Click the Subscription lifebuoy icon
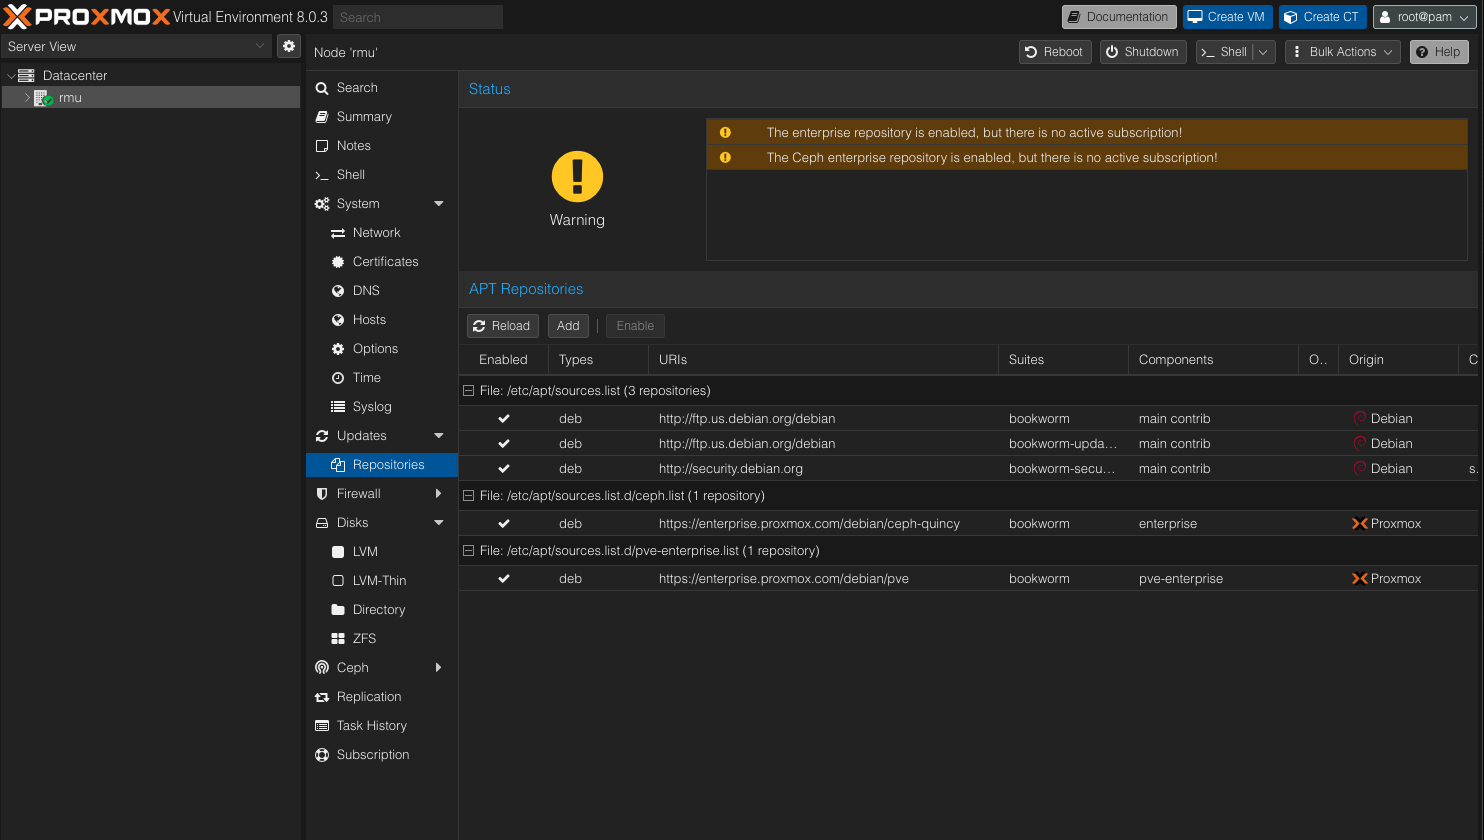Screen dimensions: 1484x840 (322, 755)
